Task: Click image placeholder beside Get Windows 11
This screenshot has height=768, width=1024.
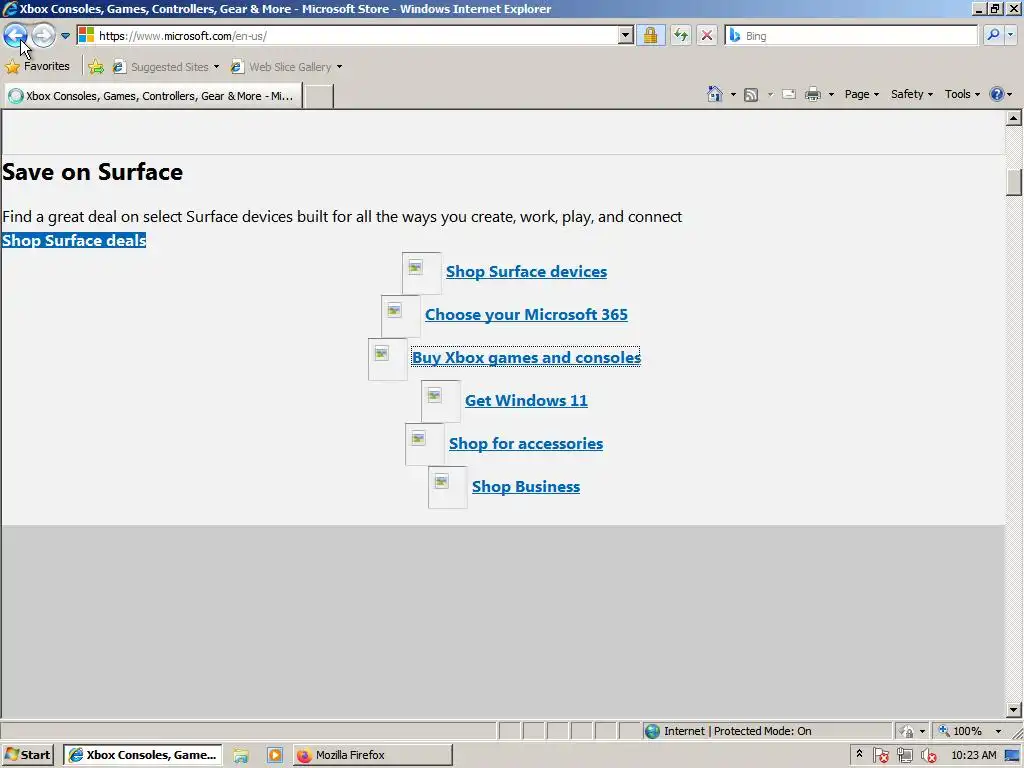Action: point(441,402)
